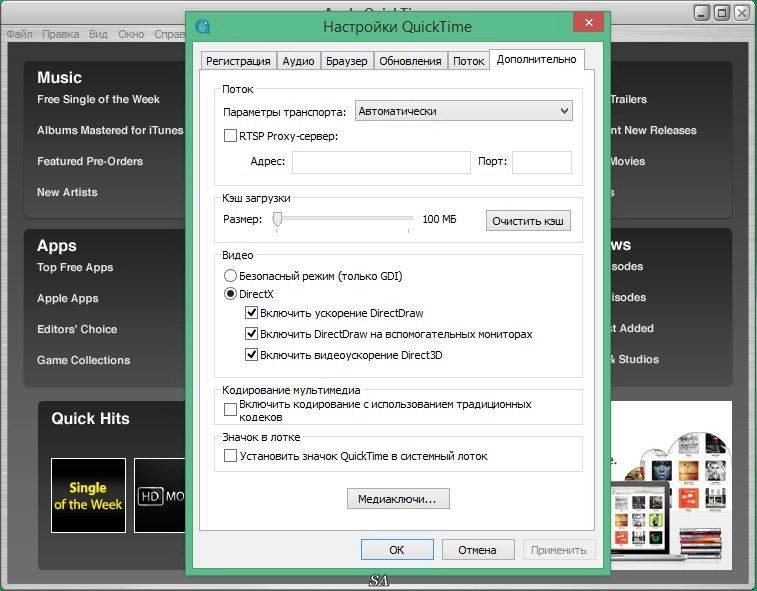Uncheck DirectDraw на вспомогательных мониторах
757x591 pixels.
251,333
